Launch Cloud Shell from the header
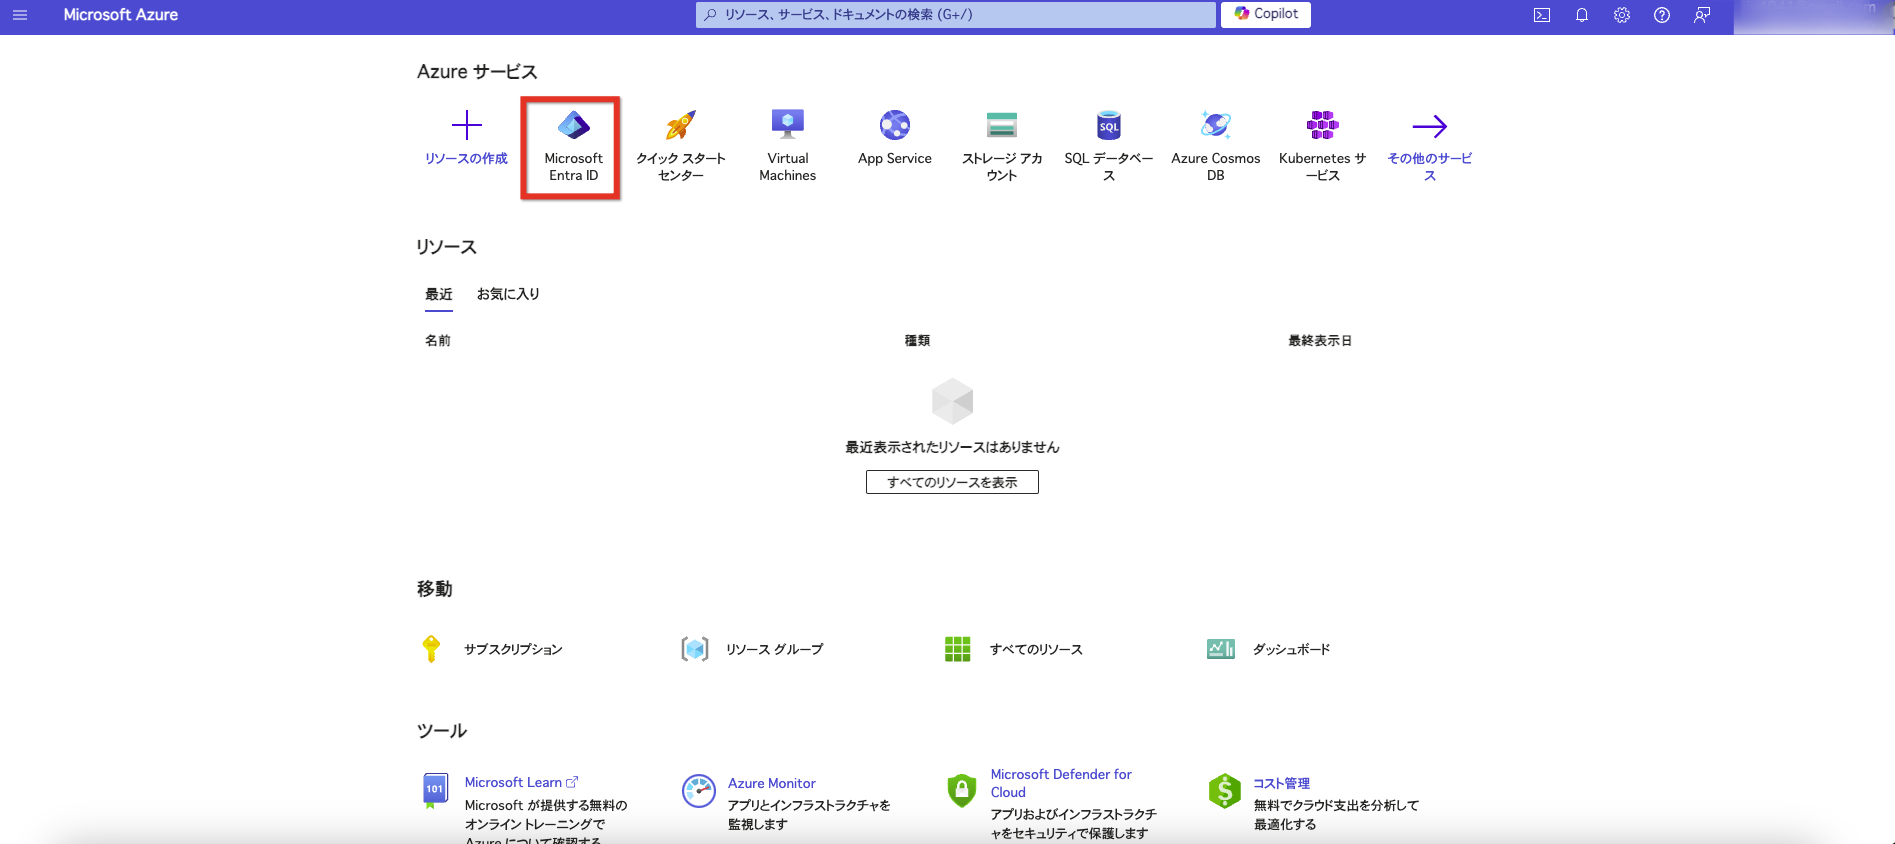 coord(1542,15)
